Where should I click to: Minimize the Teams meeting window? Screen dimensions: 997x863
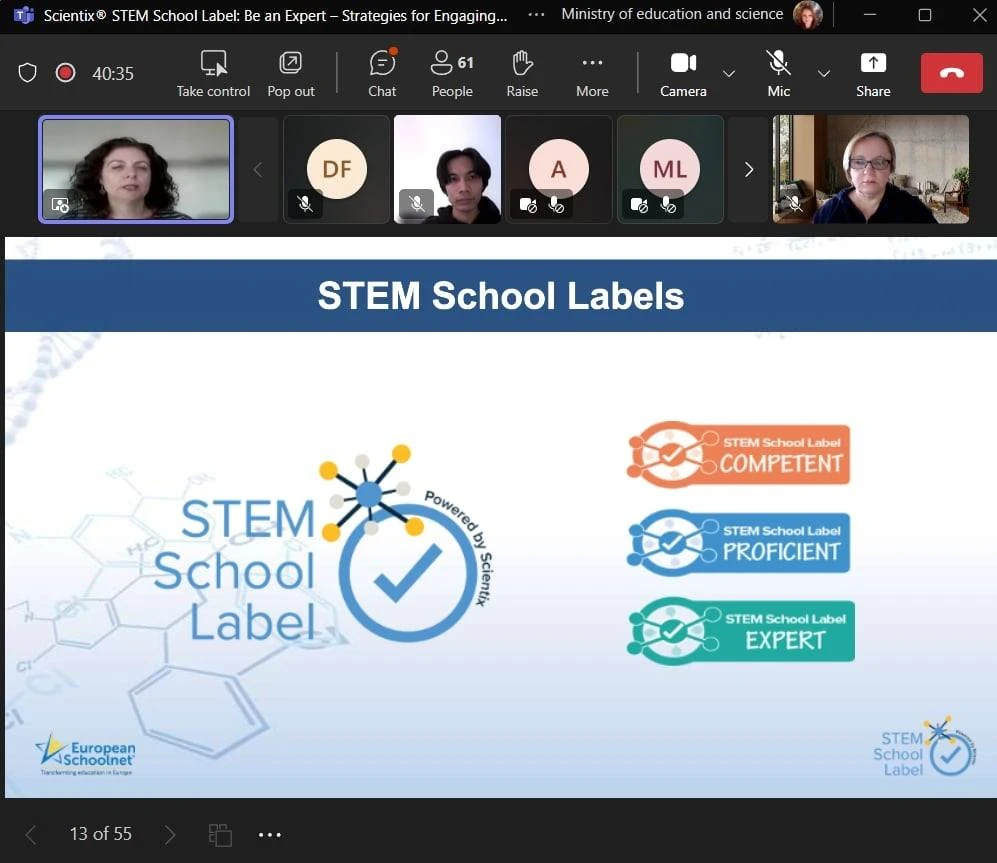tap(870, 15)
